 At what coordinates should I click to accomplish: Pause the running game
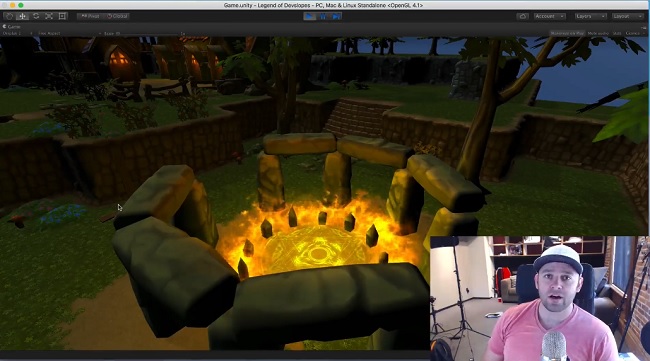[x=323, y=16]
